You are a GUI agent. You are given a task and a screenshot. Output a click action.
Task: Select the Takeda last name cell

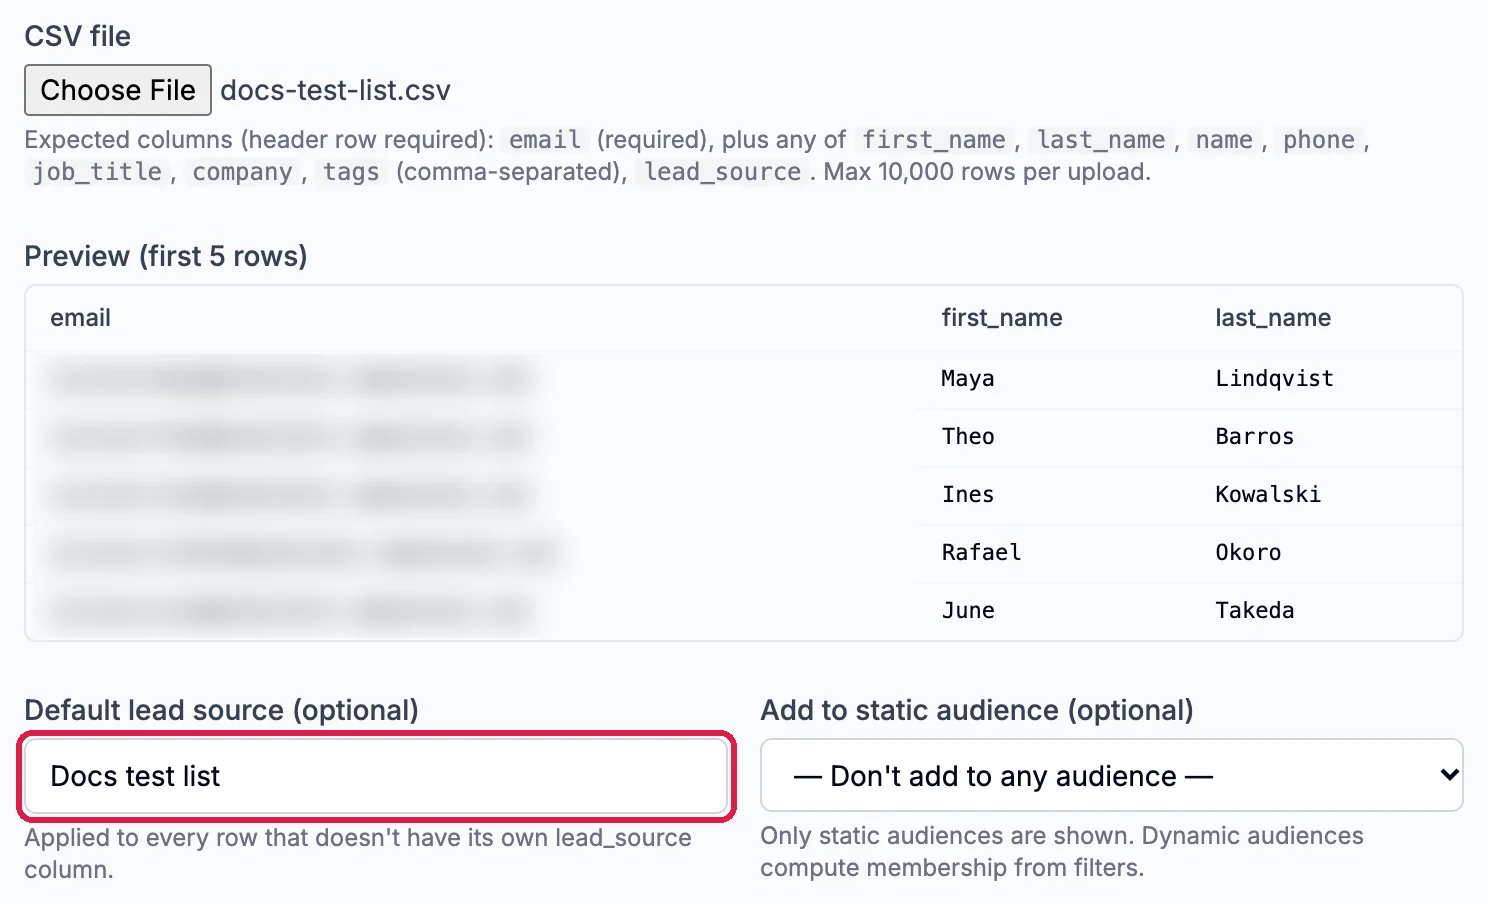pyautogui.click(x=1254, y=610)
